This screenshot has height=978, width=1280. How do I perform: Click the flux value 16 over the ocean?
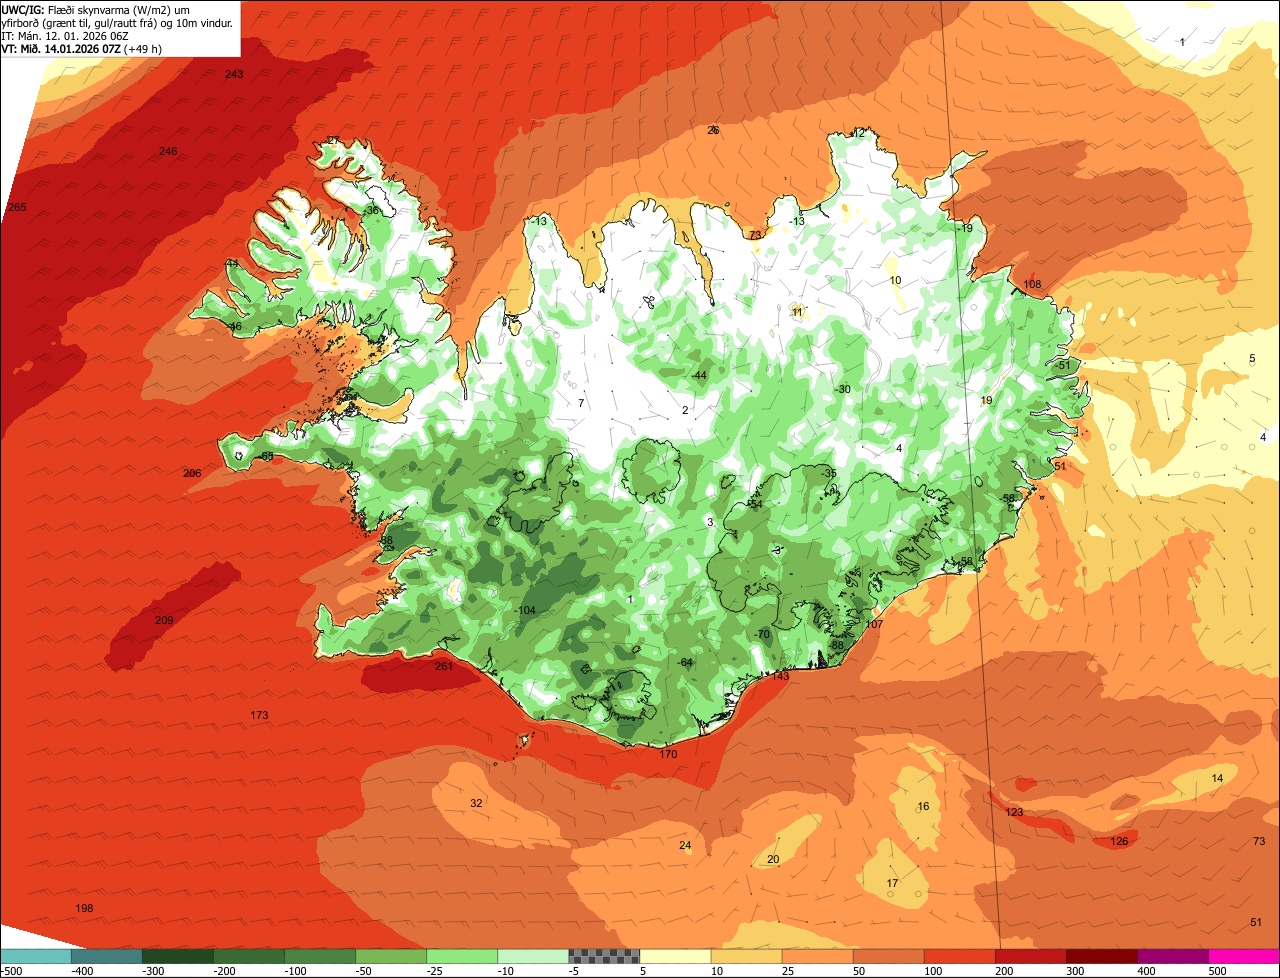923,806
